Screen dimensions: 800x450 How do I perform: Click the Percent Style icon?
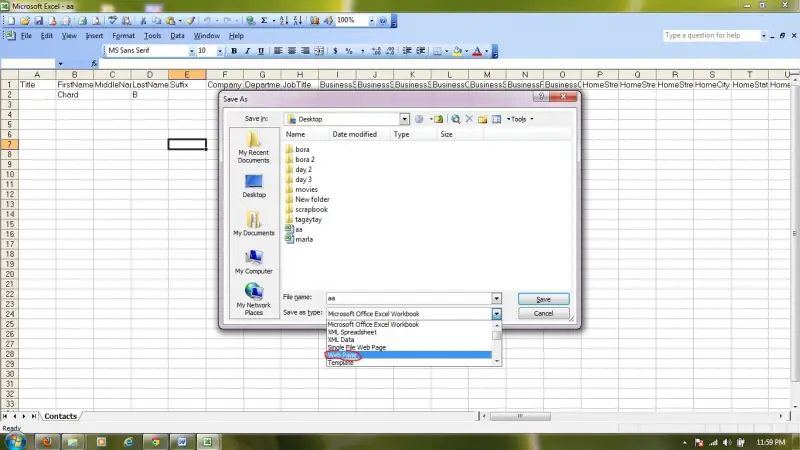[x=348, y=51]
